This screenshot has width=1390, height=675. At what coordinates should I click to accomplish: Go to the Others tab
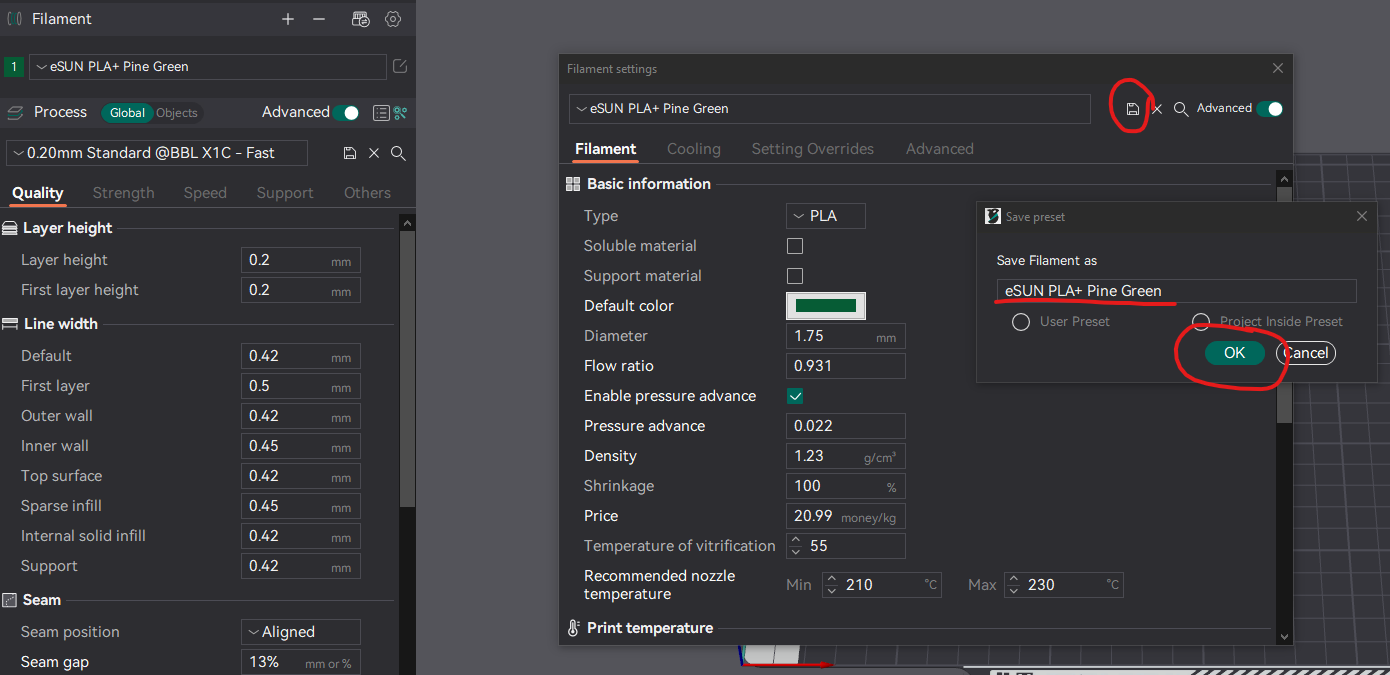coord(368,193)
